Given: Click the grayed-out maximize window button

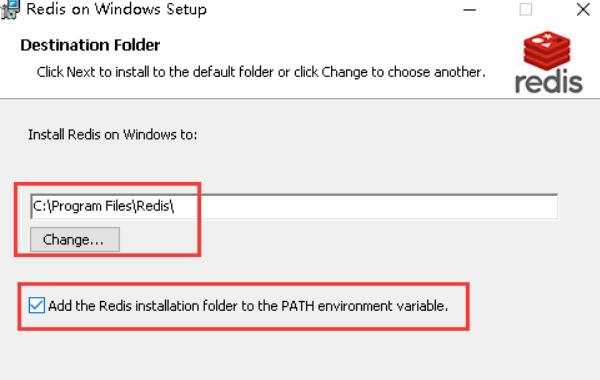Looking at the screenshot, I should point(525,10).
